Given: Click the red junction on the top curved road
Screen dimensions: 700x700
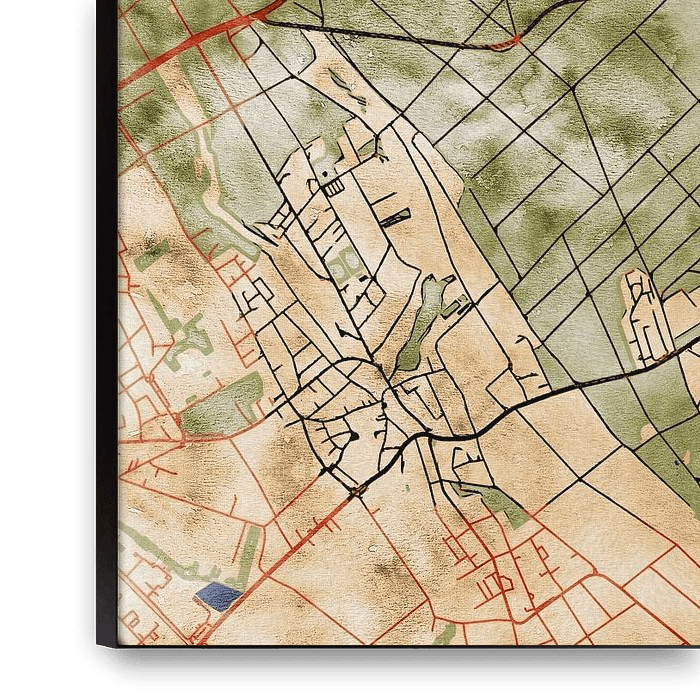Looking at the screenshot, I should 515,40.
